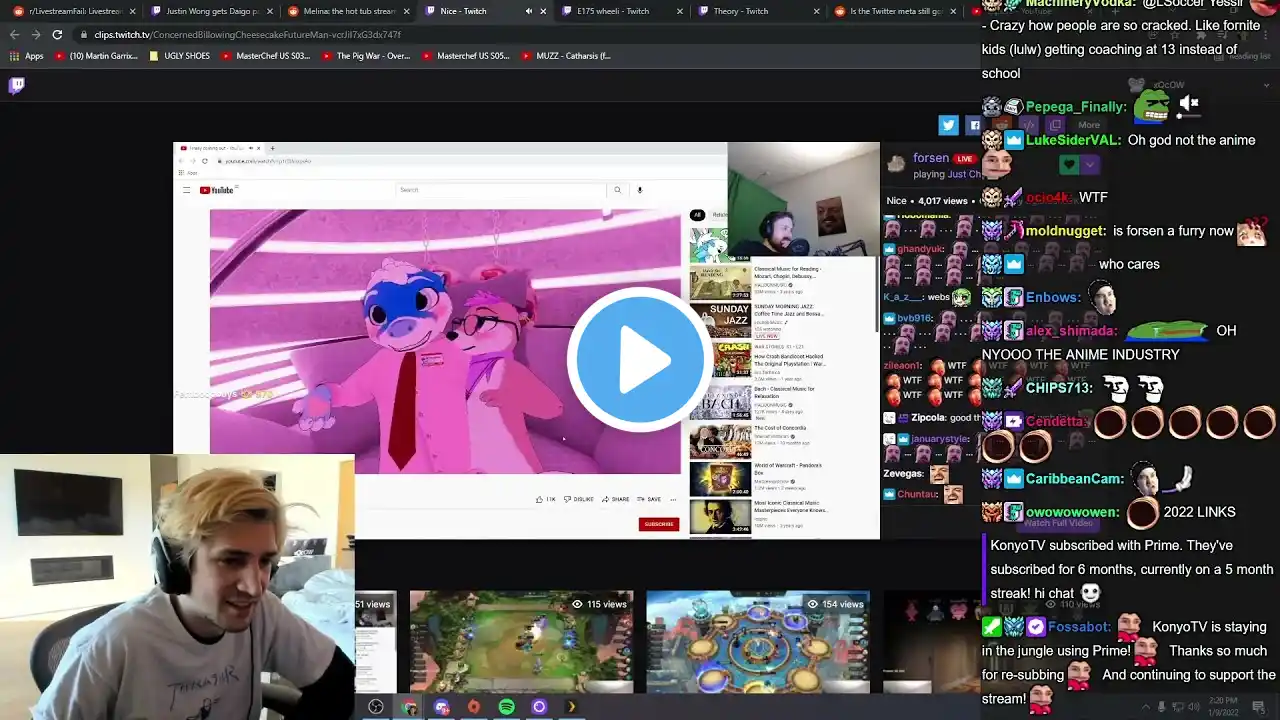Open the Windows notification center icon
1280x720 pixels.
pos(1258,707)
